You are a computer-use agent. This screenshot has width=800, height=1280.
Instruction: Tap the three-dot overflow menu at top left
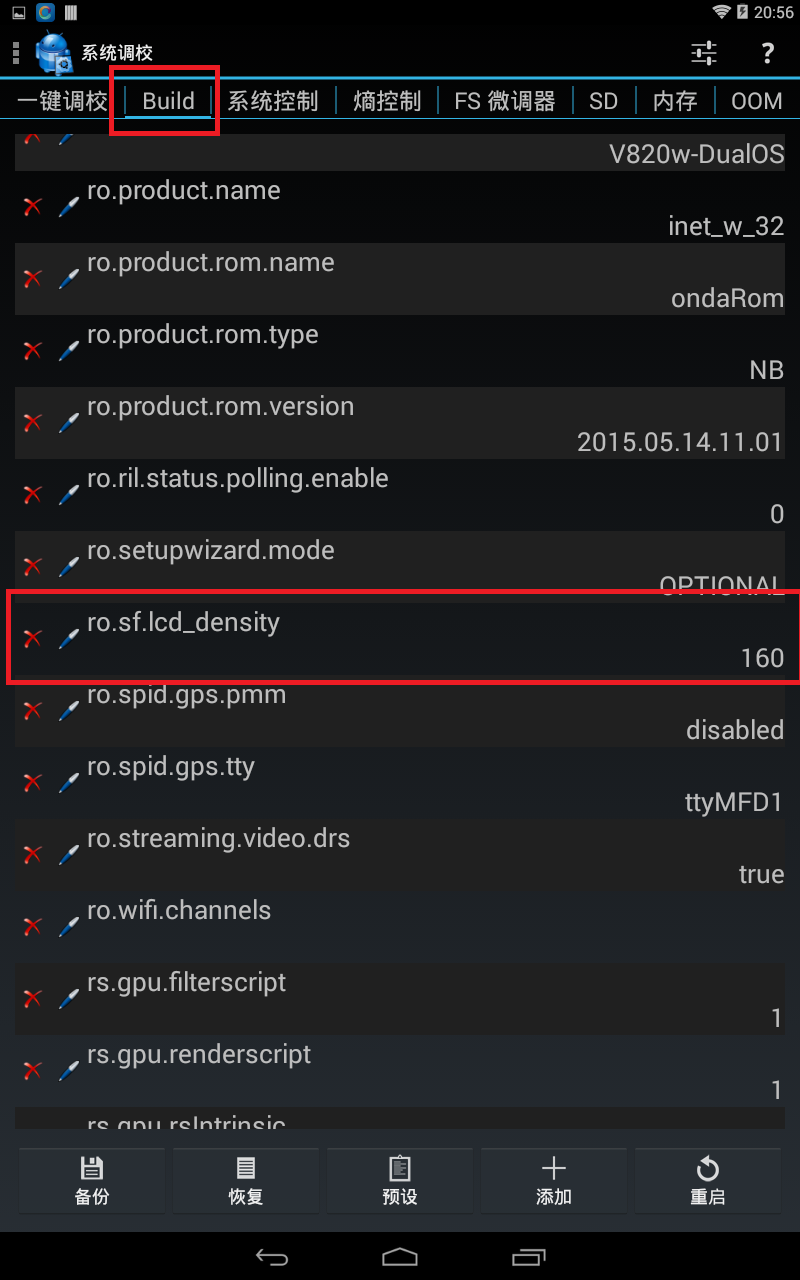tap(15, 53)
